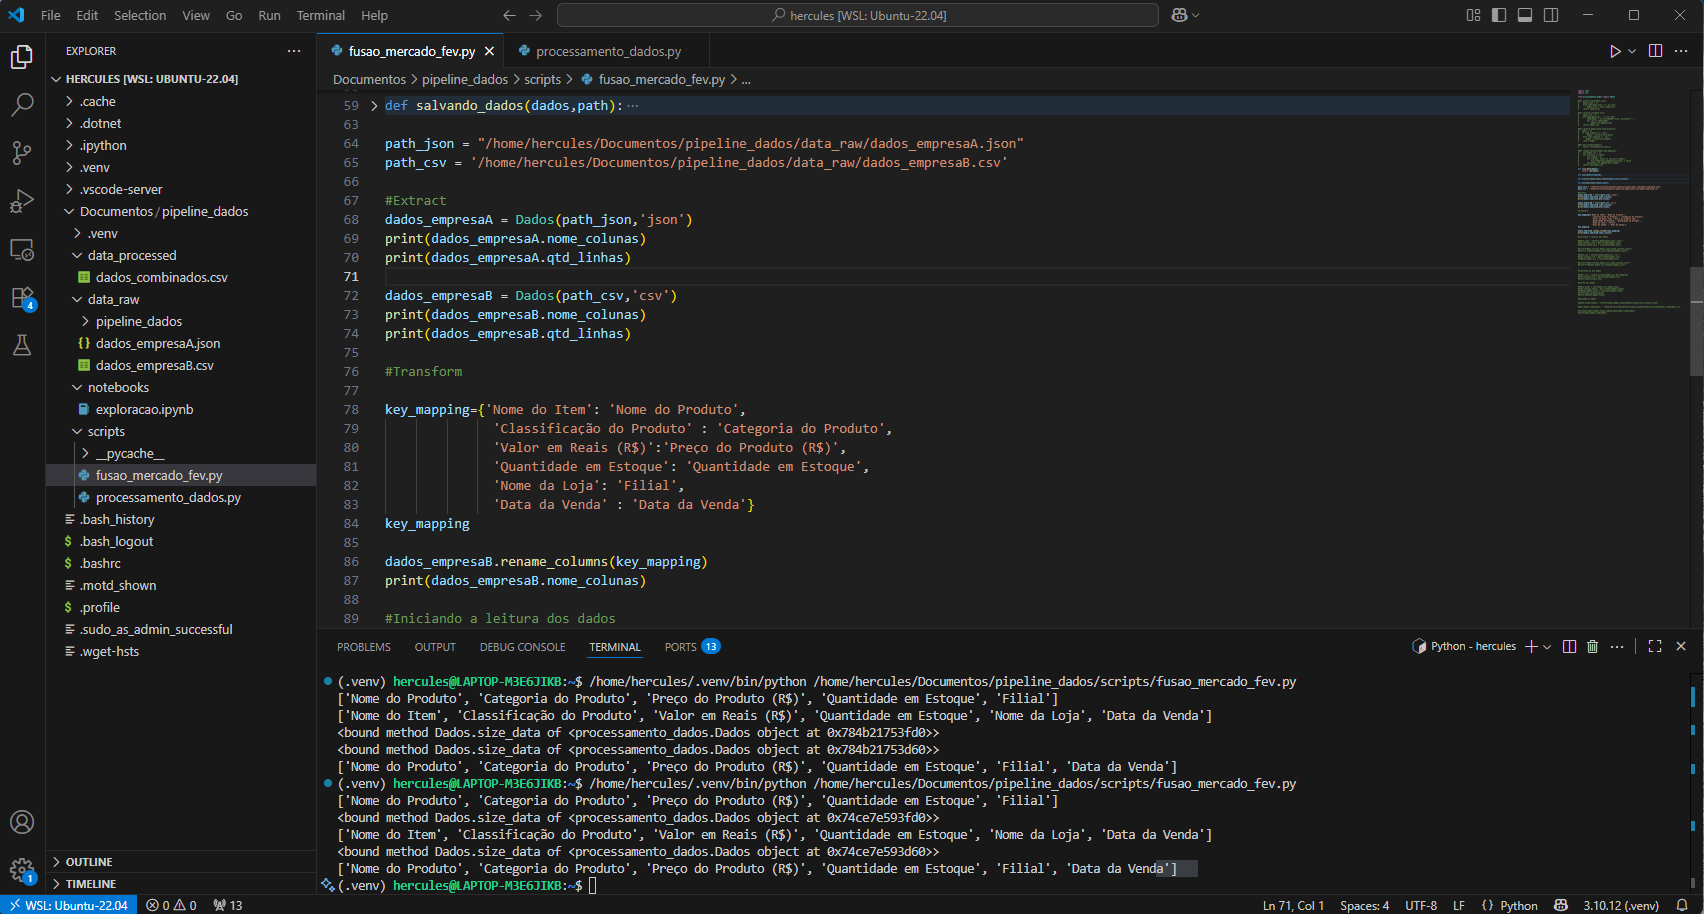This screenshot has width=1704, height=914.
Task: Expand the __pycache__ folder
Action: click(x=180, y=453)
